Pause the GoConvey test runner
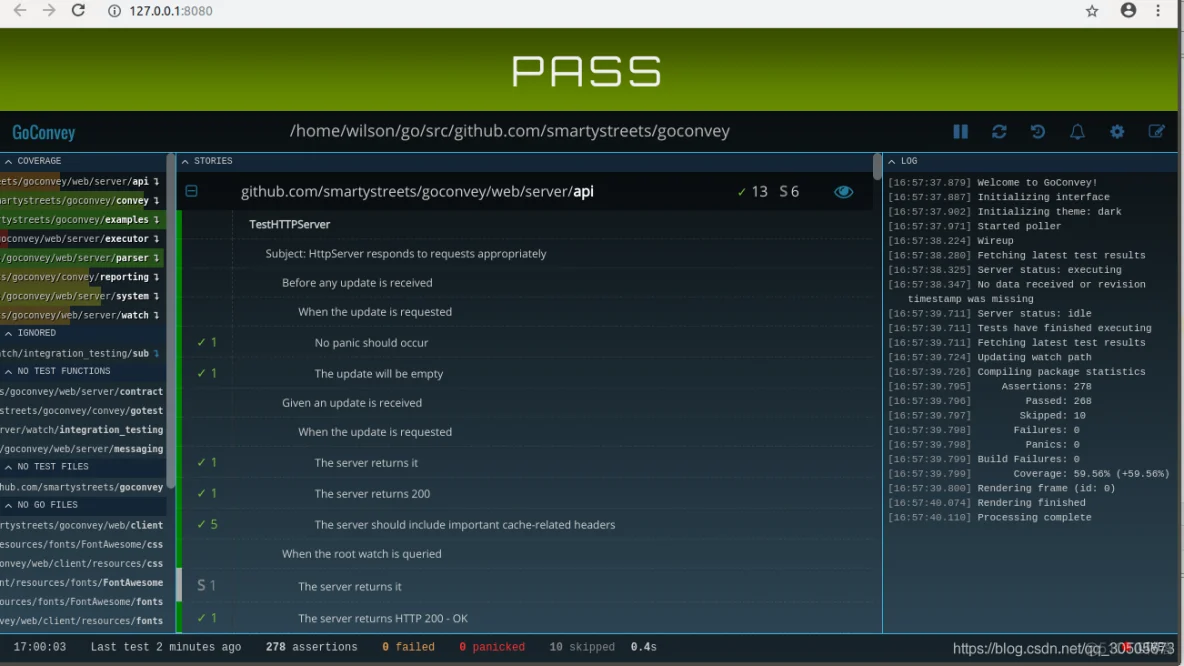Viewport: 1184px width, 666px height. (960, 131)
